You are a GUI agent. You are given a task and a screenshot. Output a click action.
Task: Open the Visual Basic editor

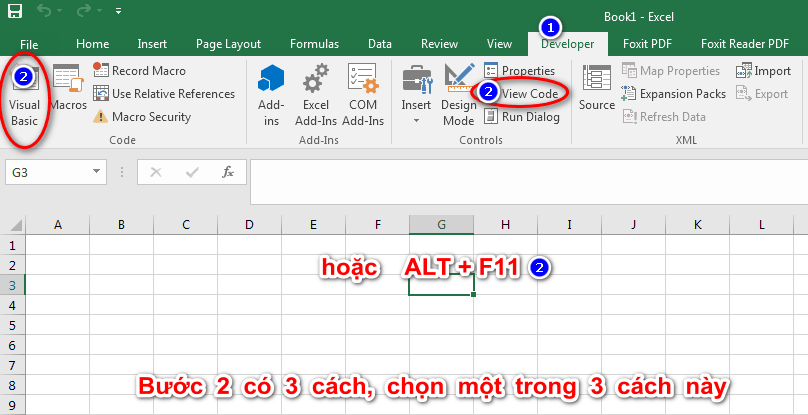24,96
